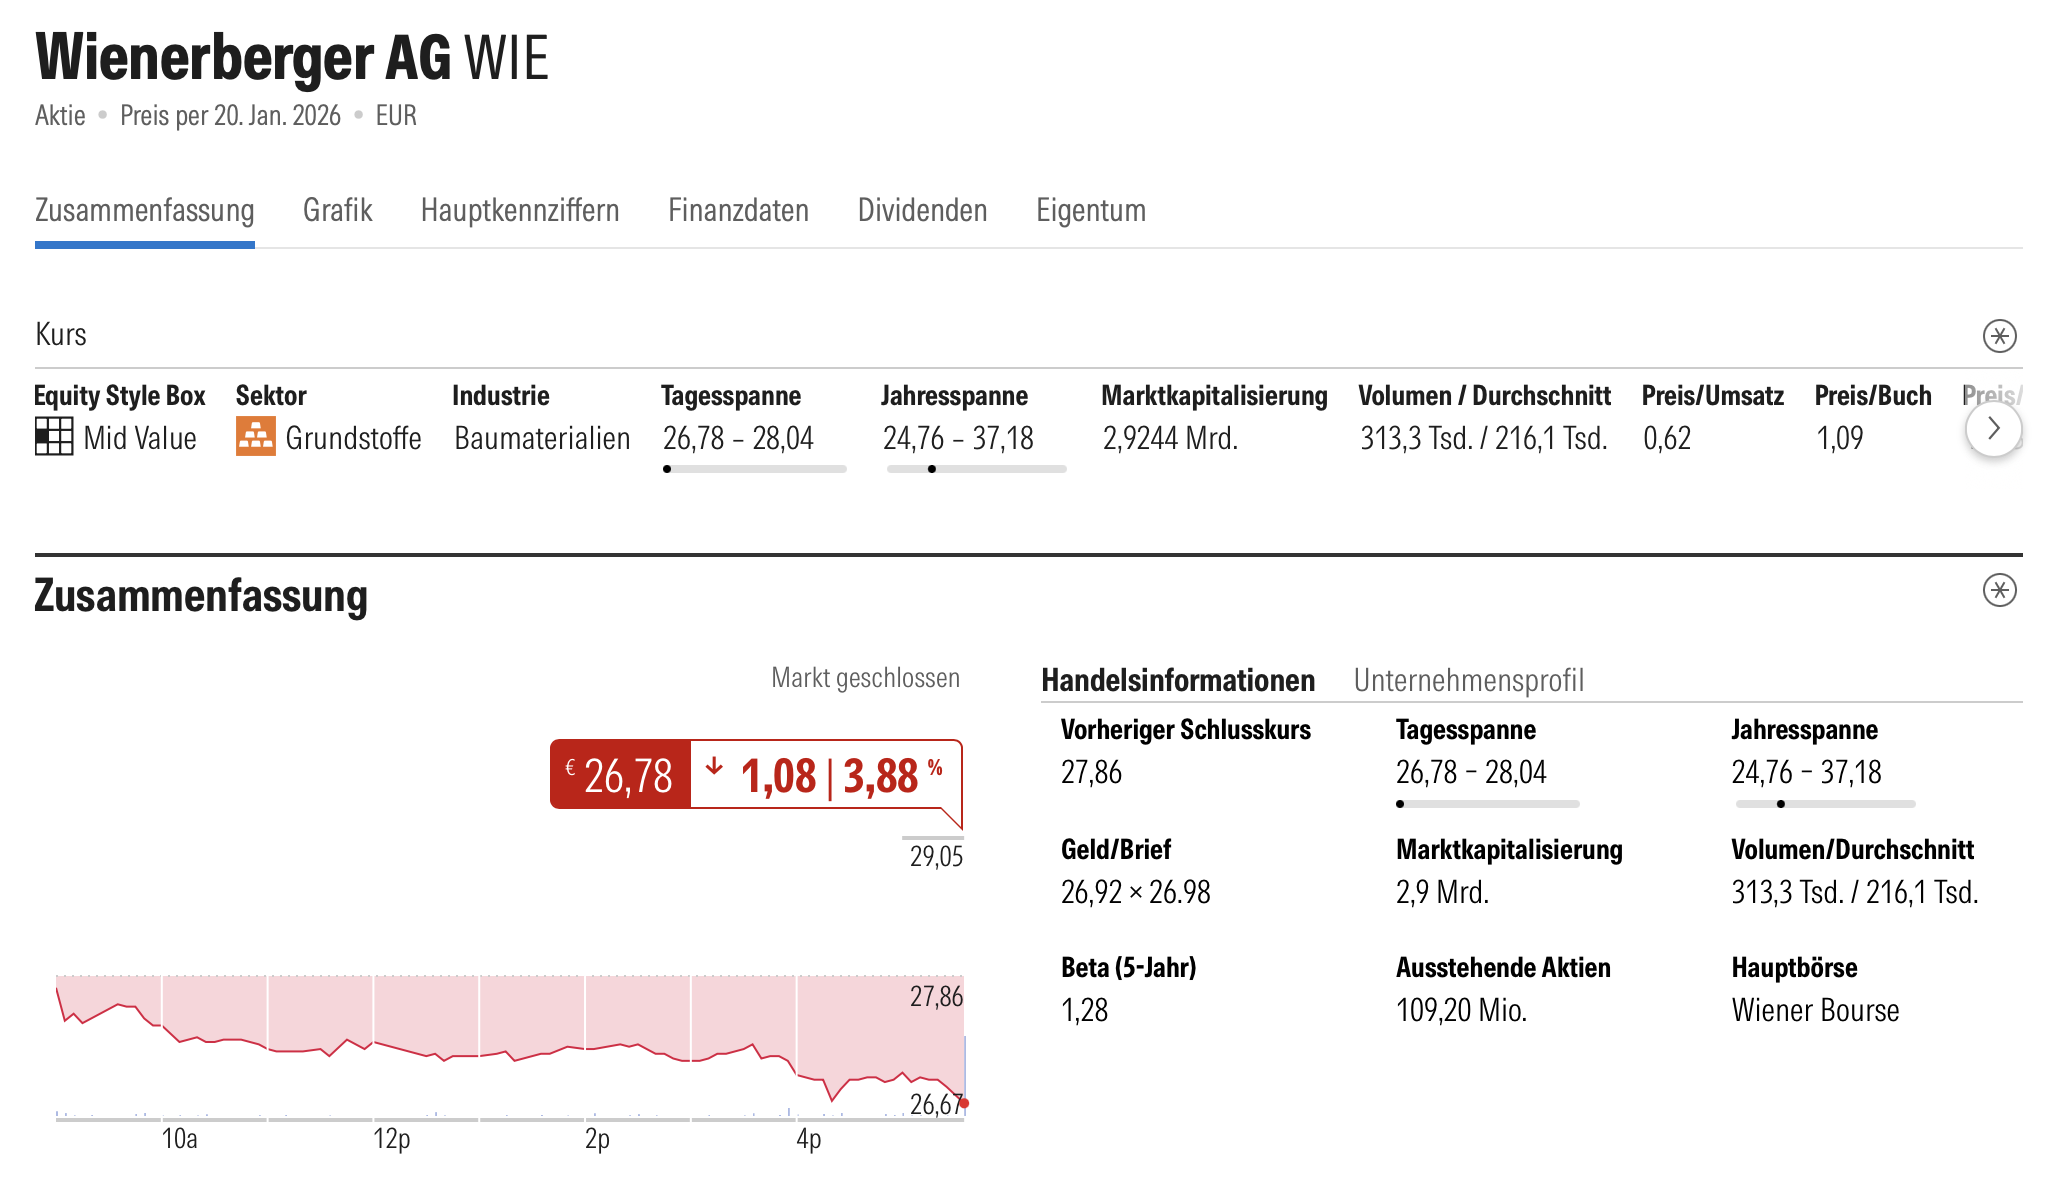
Task: Go to the Eigentum tab
Action: 1090,211
